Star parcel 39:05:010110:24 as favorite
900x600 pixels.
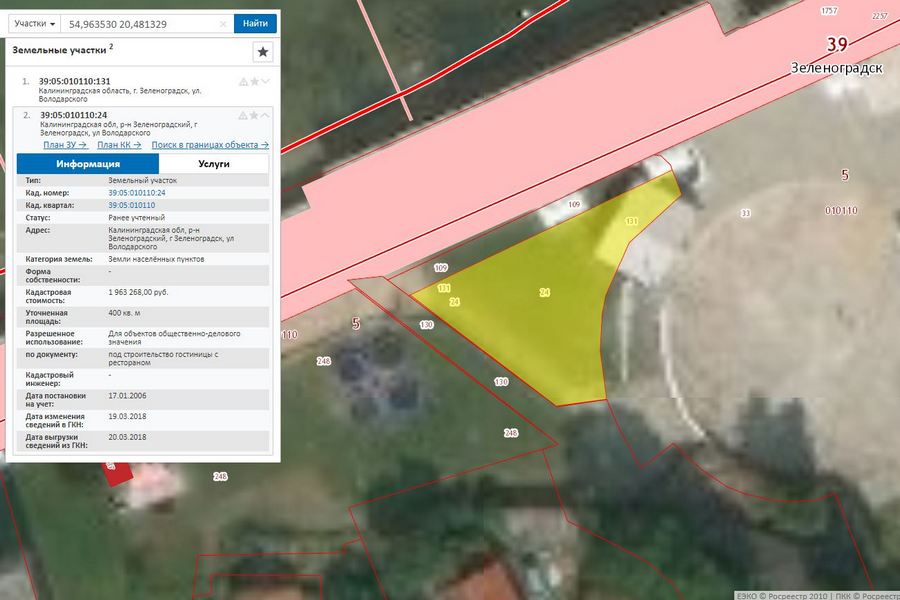(x=254, y=115)
